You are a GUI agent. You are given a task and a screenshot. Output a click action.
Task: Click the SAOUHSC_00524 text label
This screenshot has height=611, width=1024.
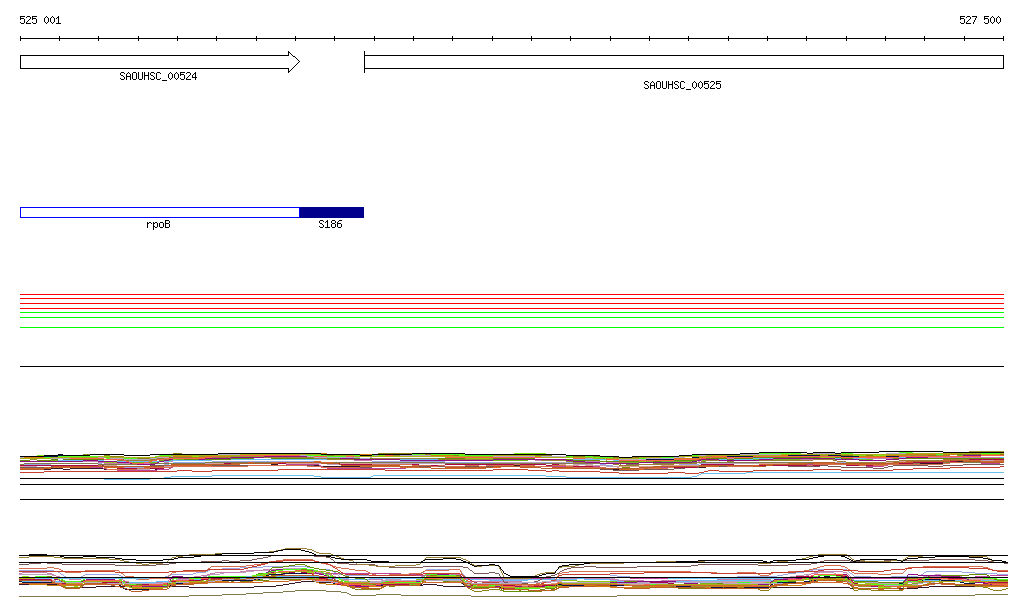[x=158, y=76]
